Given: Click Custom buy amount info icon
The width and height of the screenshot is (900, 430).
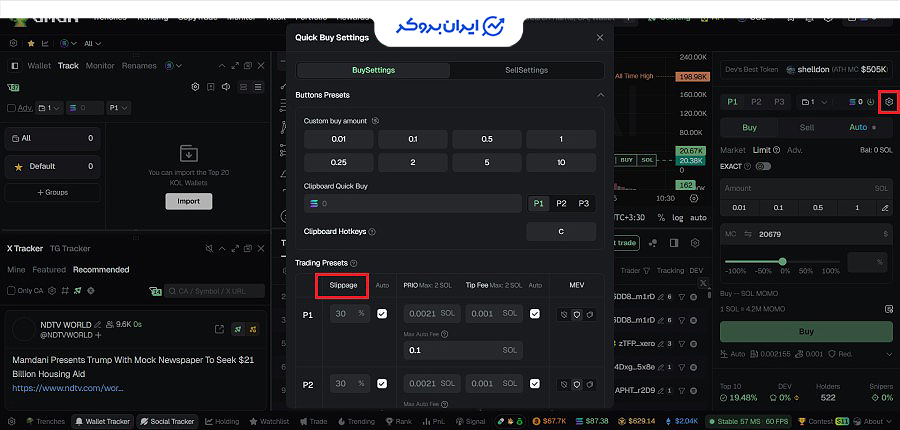Looking at the screenshot, I should click(x=375, y=121).
